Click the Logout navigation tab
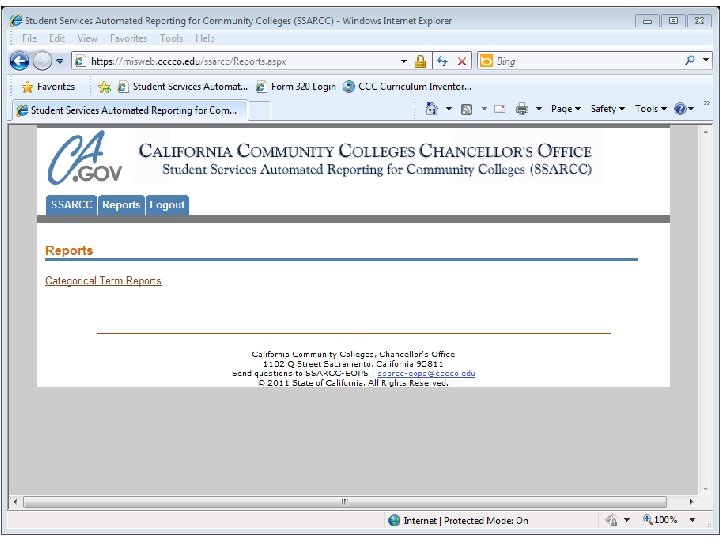The width and height of the screenshot is (720, 540). coord(167,205)
